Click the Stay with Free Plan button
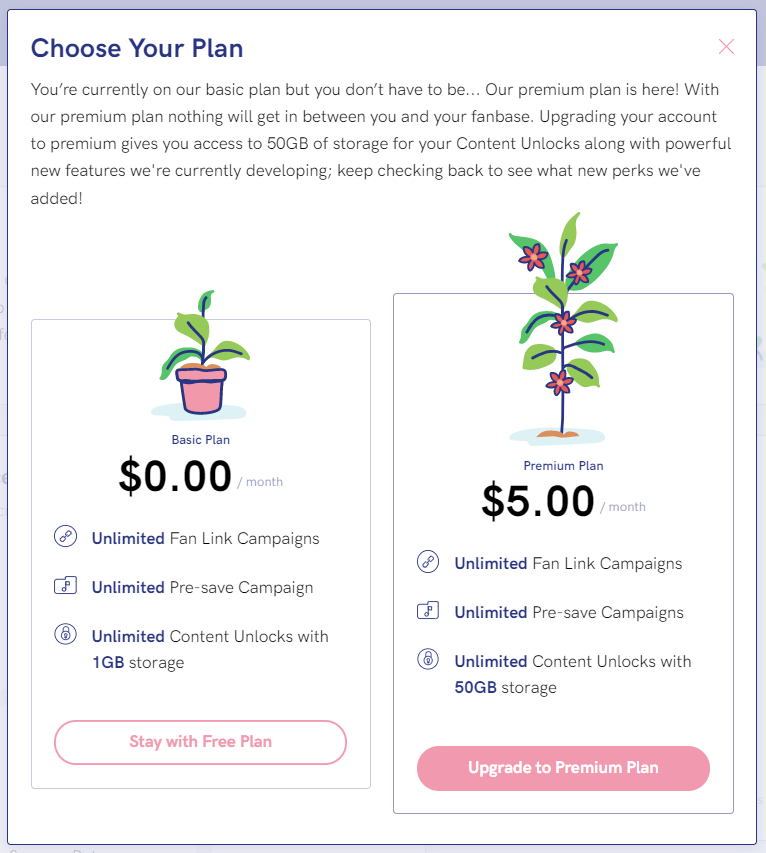The image size is (766, 853). point(200,742)
